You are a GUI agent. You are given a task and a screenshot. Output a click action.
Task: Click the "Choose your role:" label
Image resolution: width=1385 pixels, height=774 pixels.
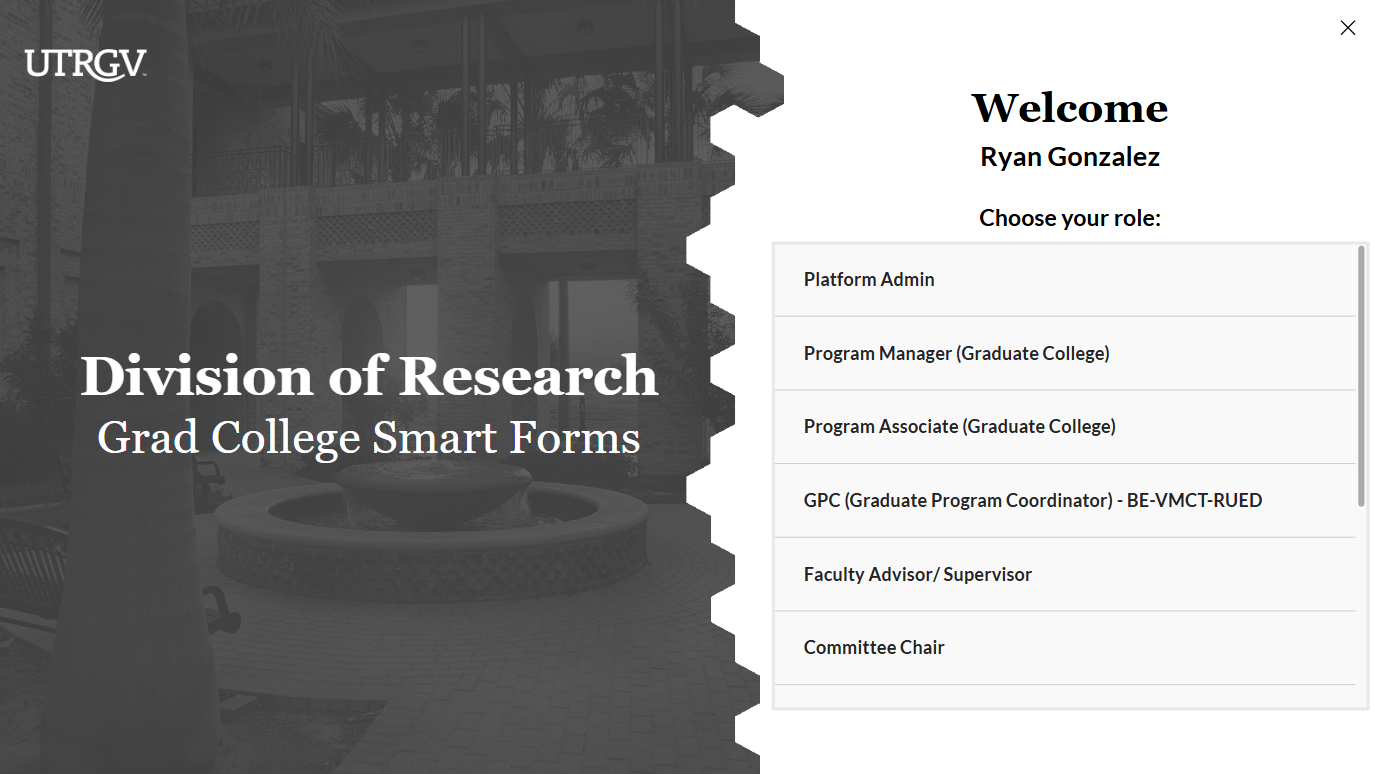pos(1069,218)
